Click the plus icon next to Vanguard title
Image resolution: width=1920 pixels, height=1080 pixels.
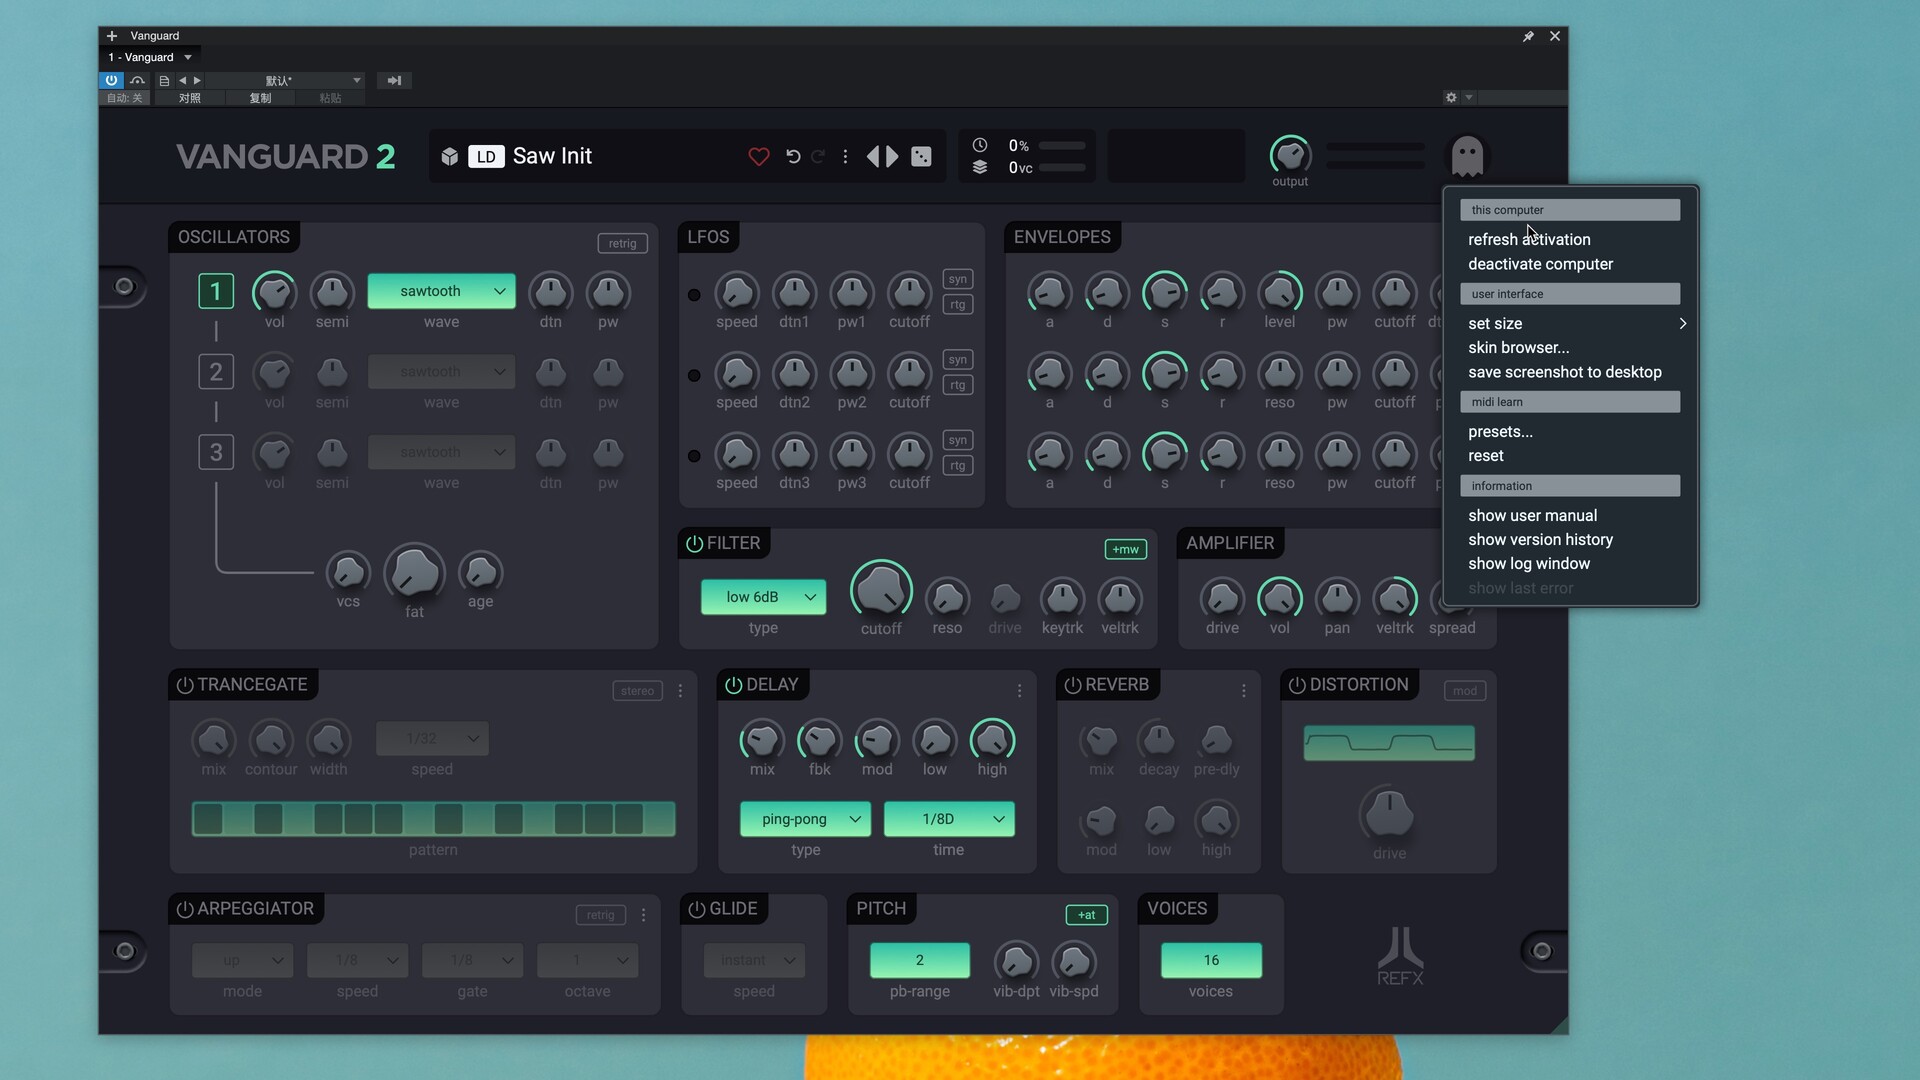coord(112,36)
